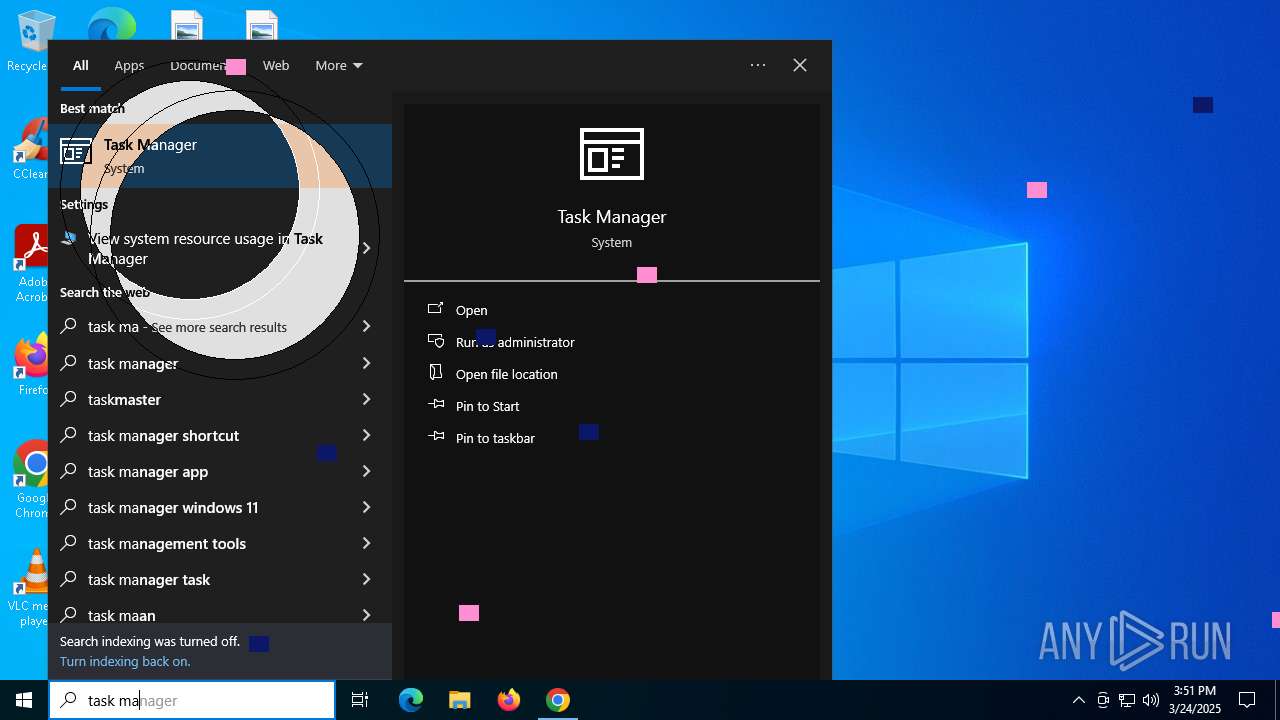
Task: Click the Start button on taskbar
Action: [x=24, y=700]
